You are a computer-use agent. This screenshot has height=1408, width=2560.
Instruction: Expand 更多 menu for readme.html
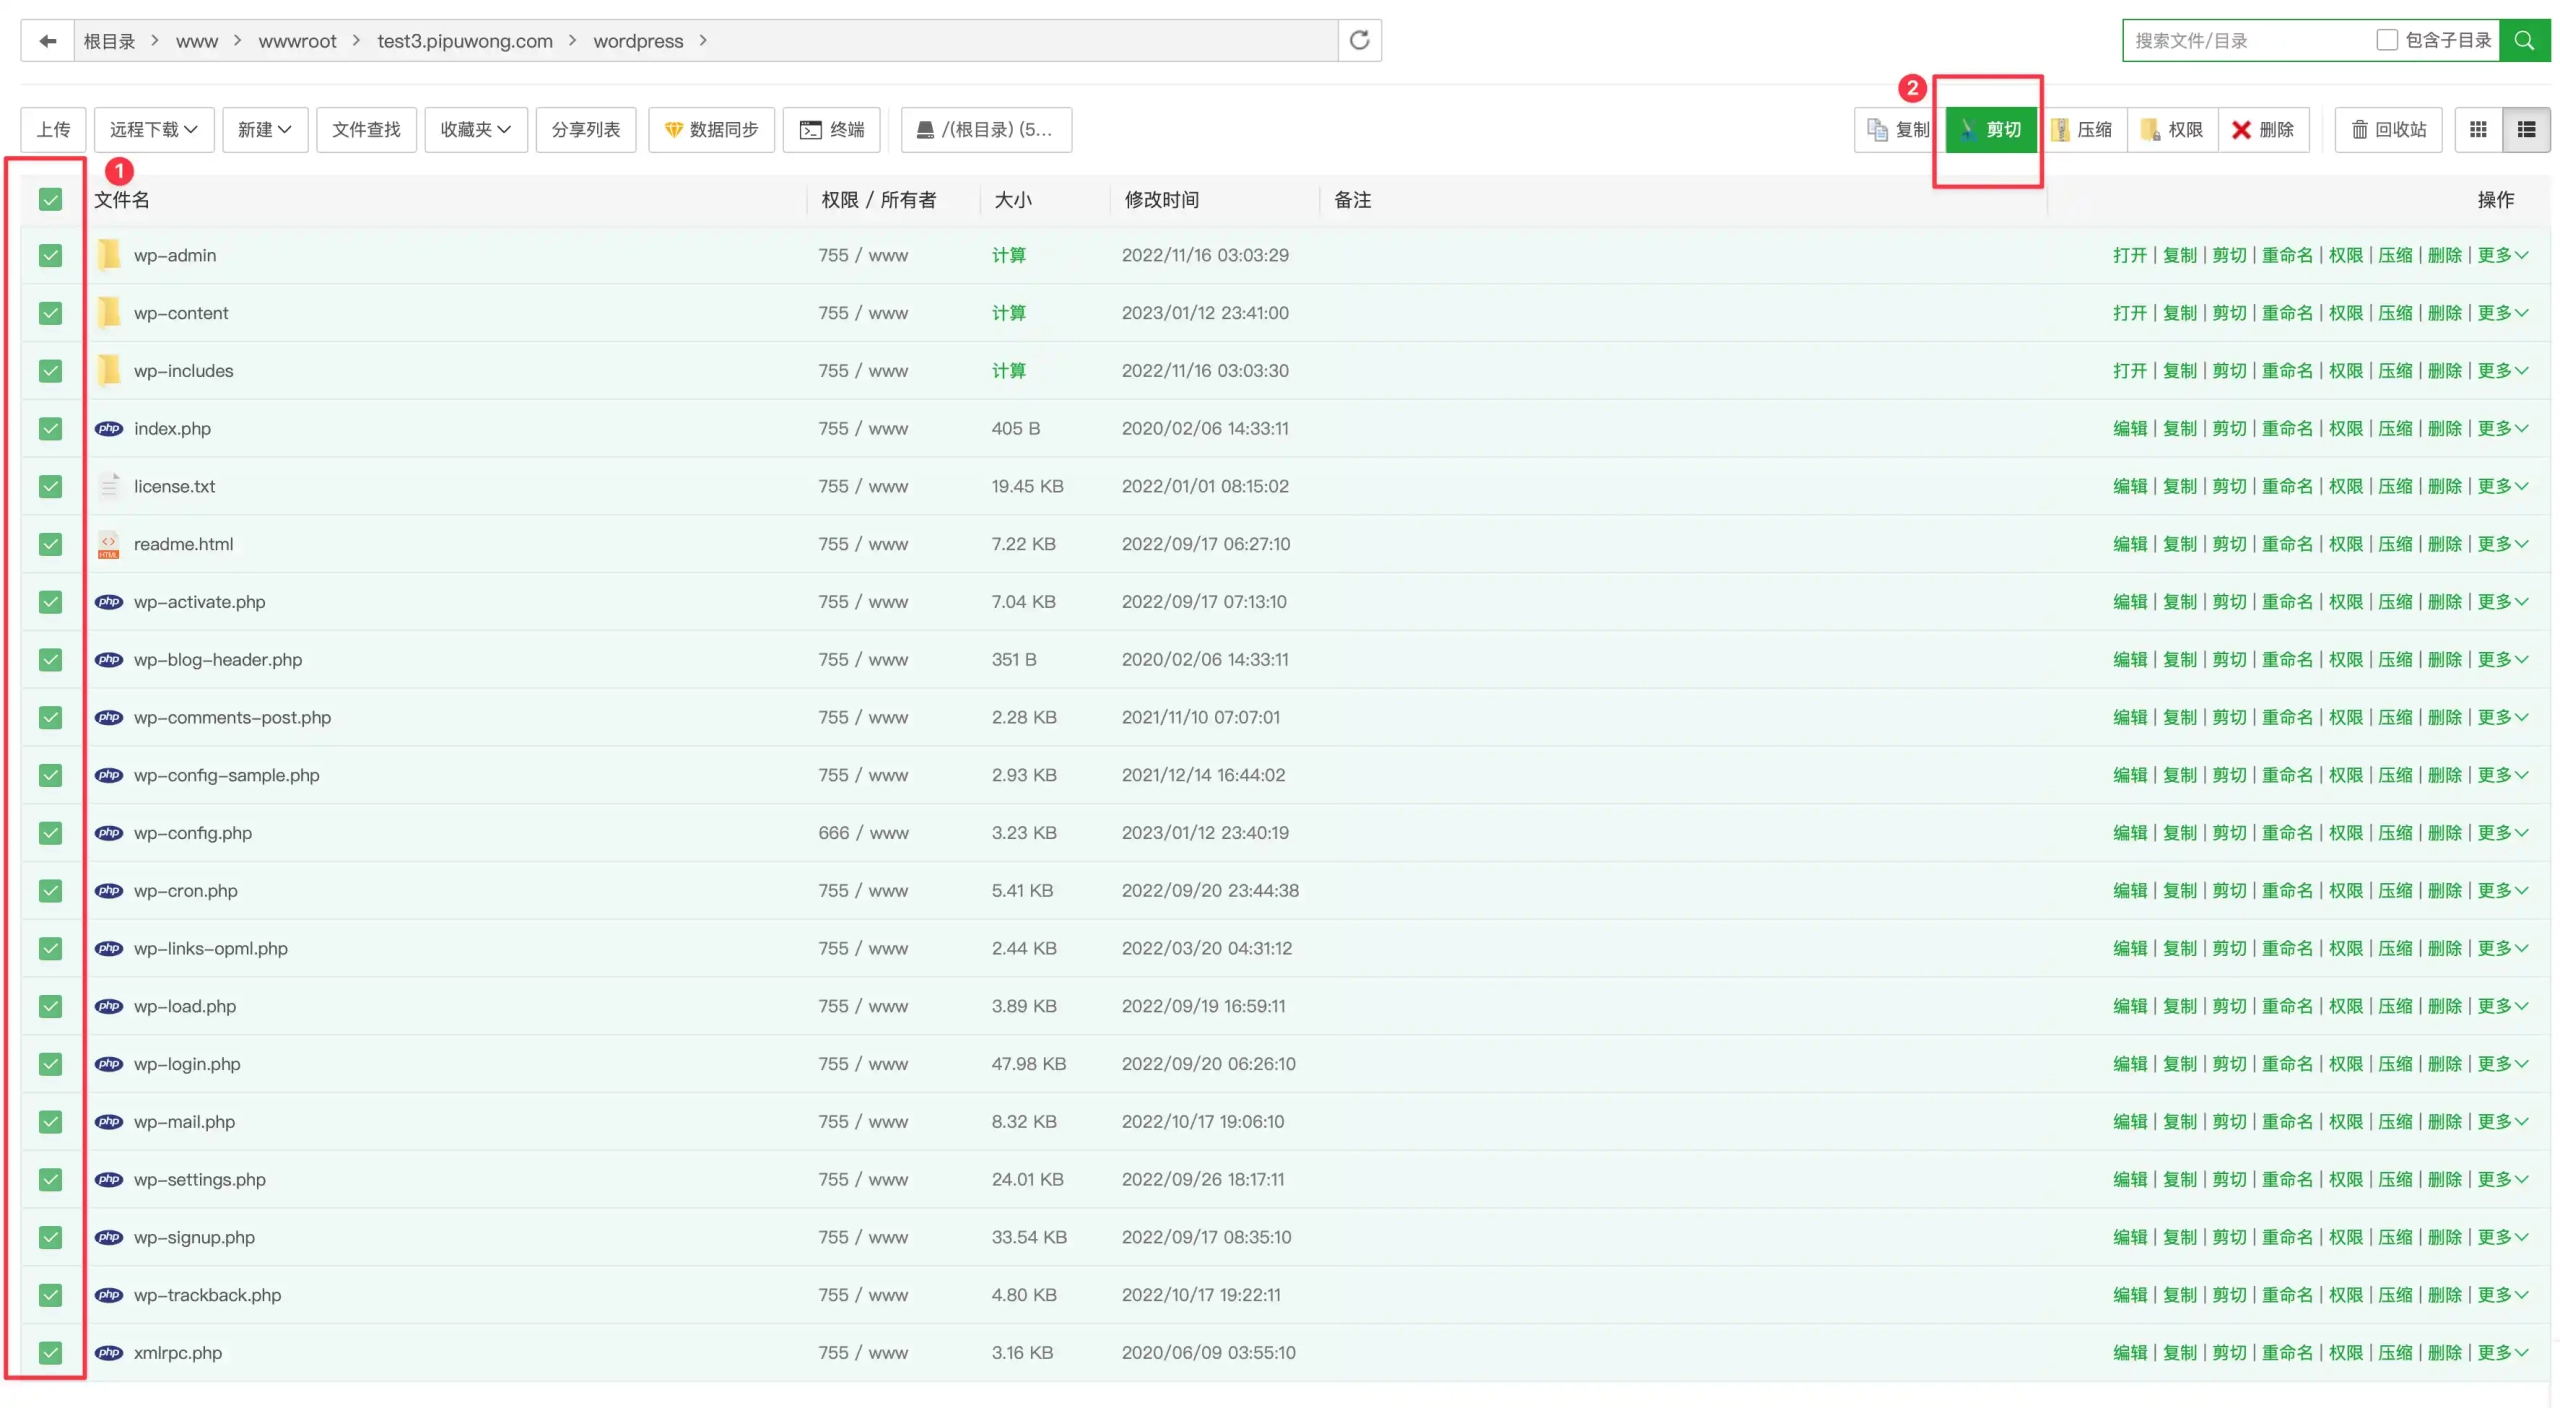click(x=2502, y=544)
